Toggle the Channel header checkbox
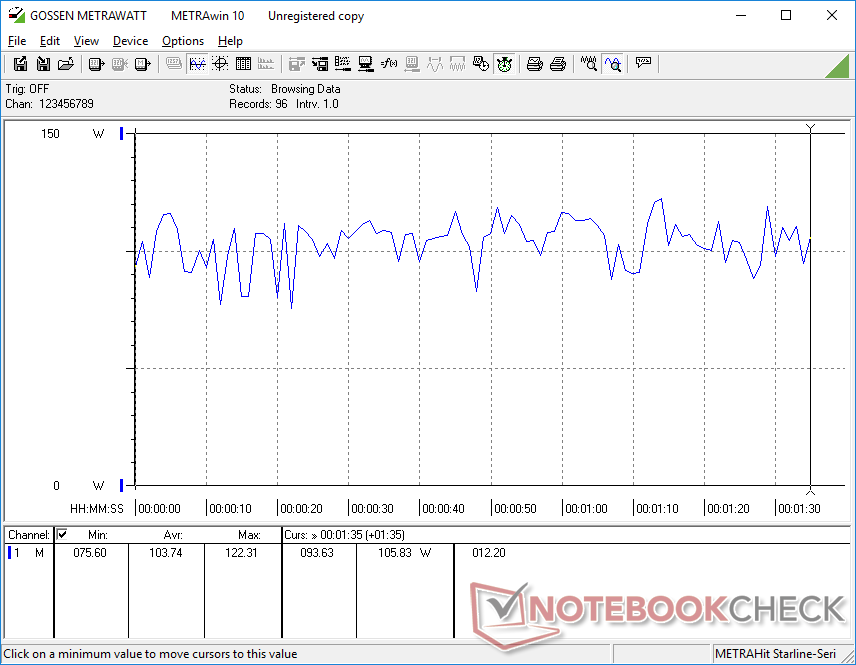This screenshot has width=856, height=665. coord(62,534)
